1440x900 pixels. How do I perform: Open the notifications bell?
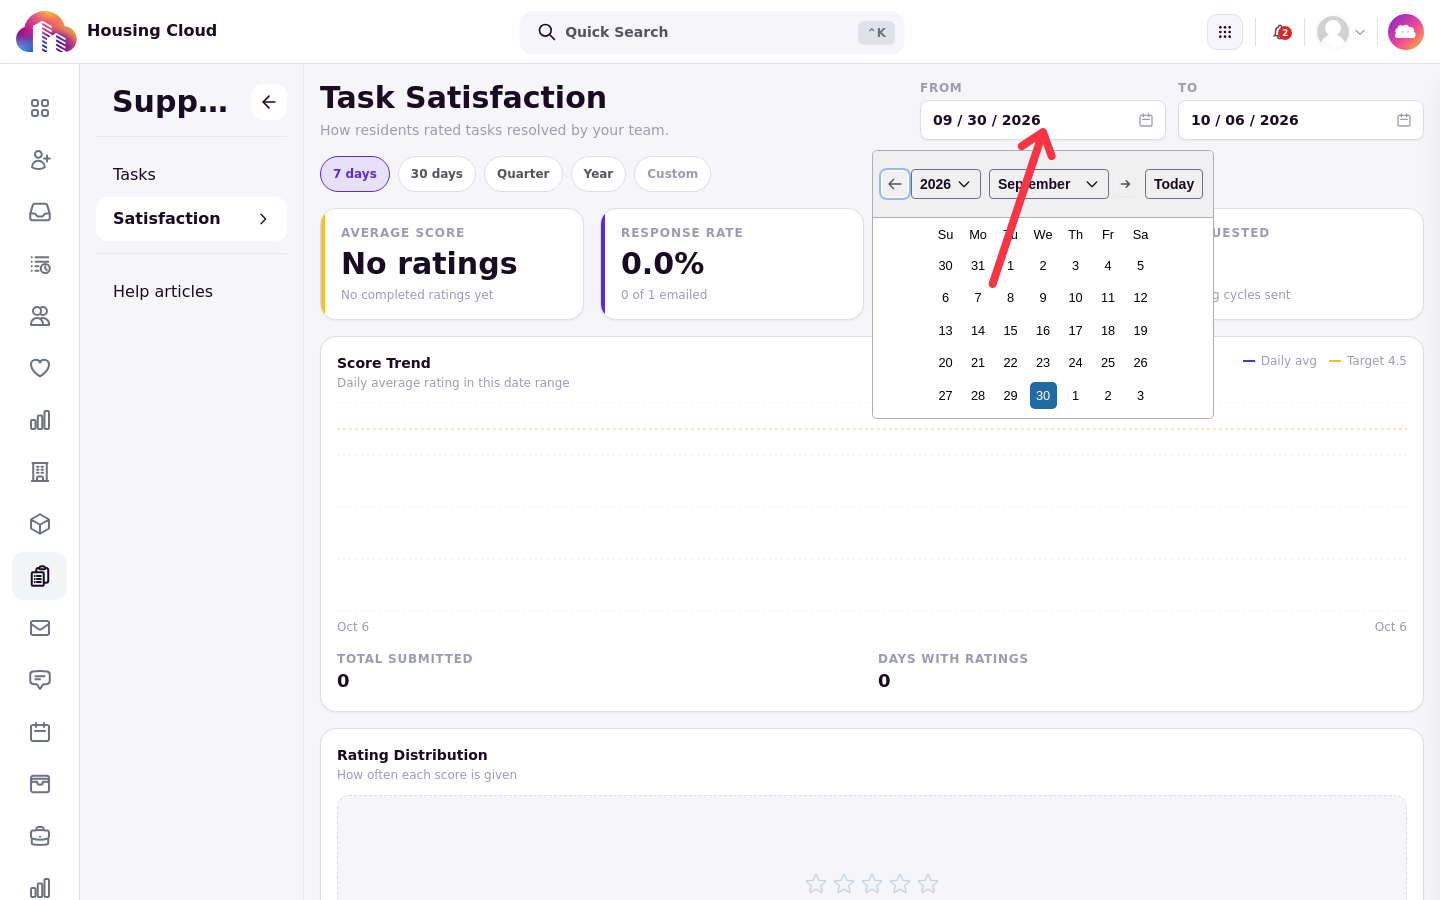[1281, 32]
